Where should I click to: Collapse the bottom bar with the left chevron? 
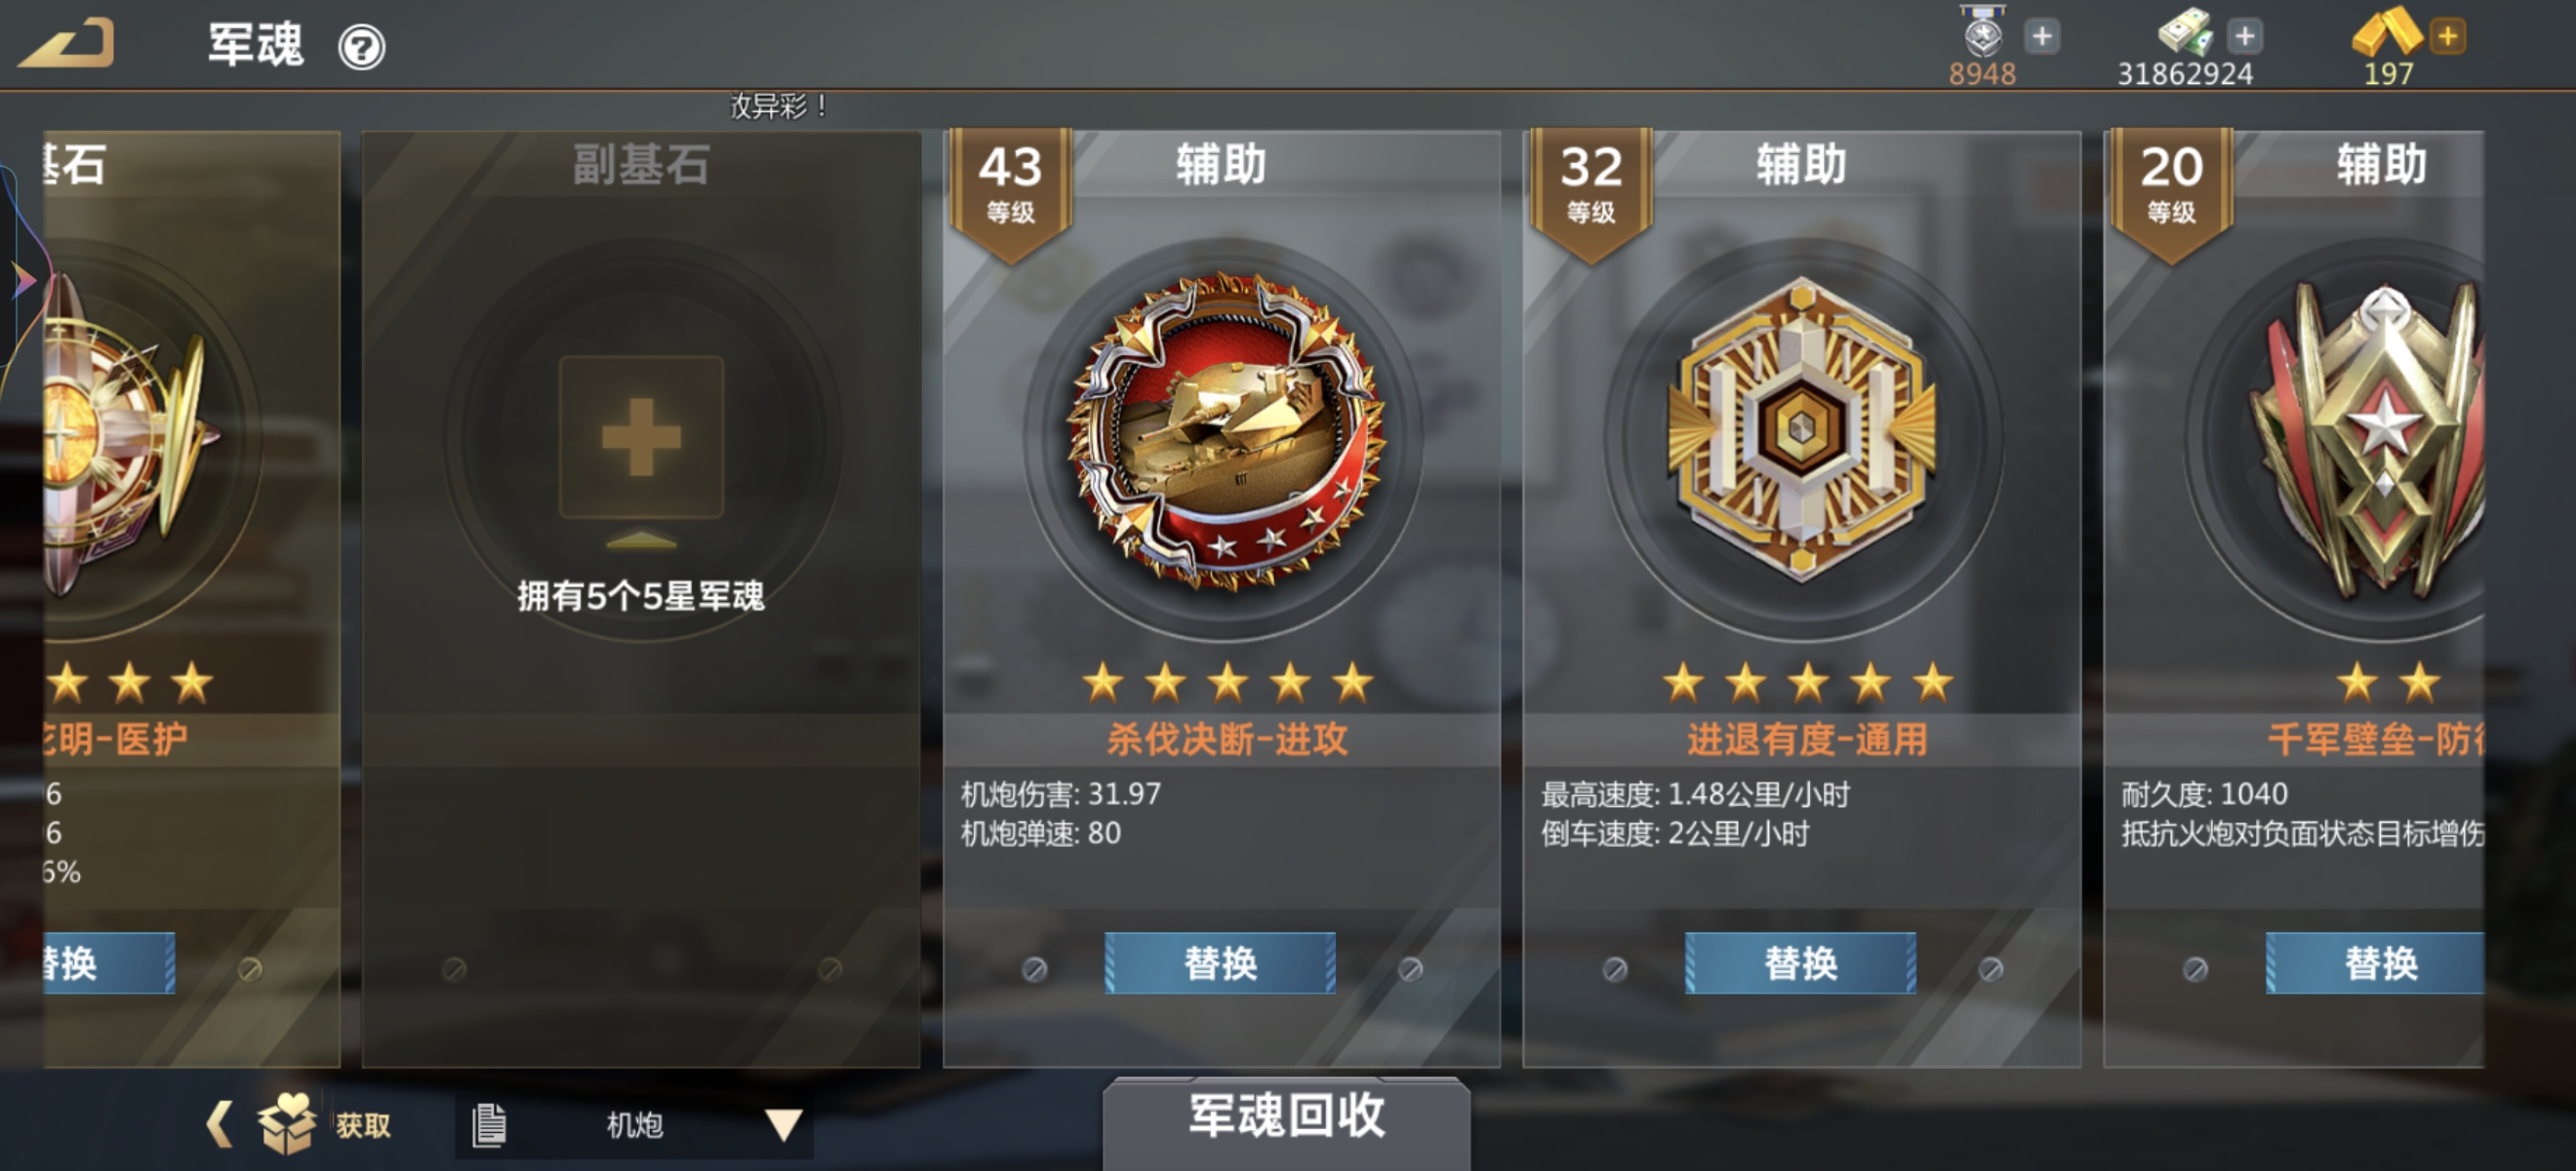(219, 1124)
